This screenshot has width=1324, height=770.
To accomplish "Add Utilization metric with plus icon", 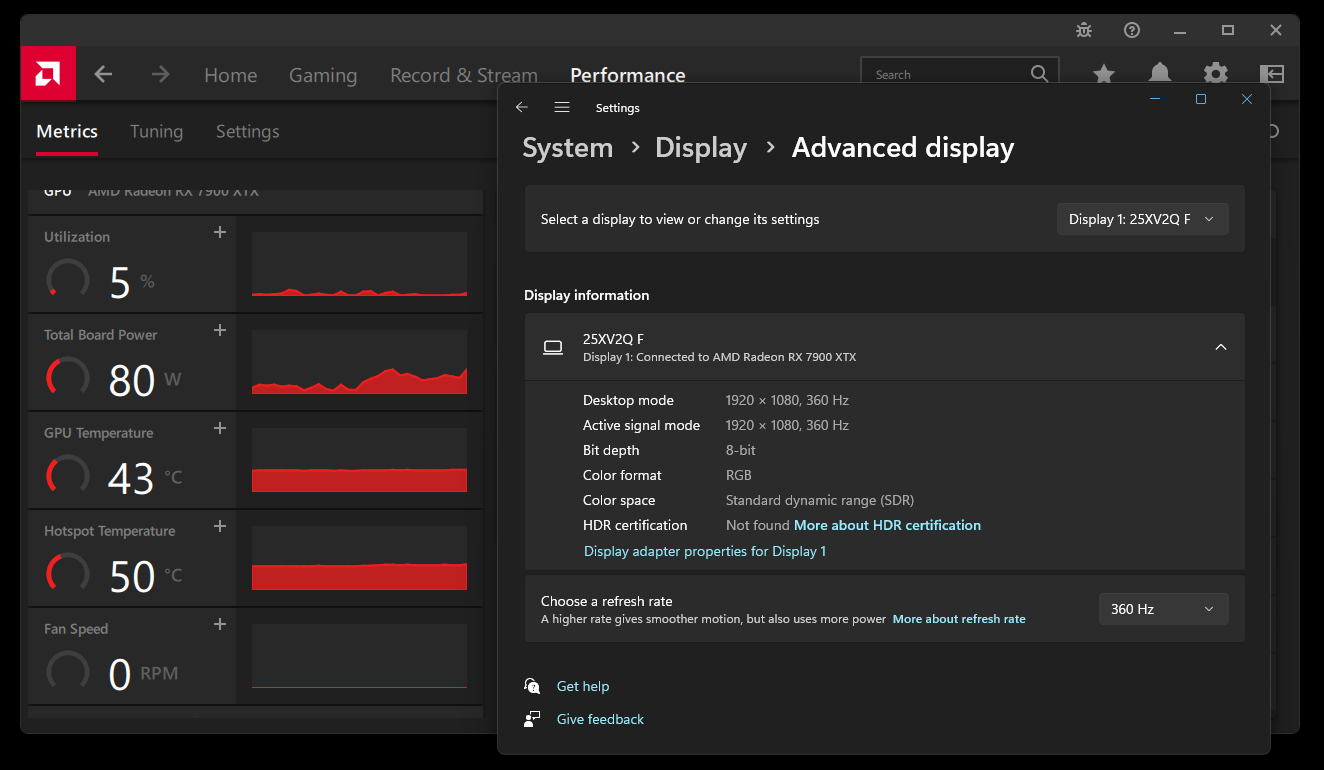I will [220, 233].
